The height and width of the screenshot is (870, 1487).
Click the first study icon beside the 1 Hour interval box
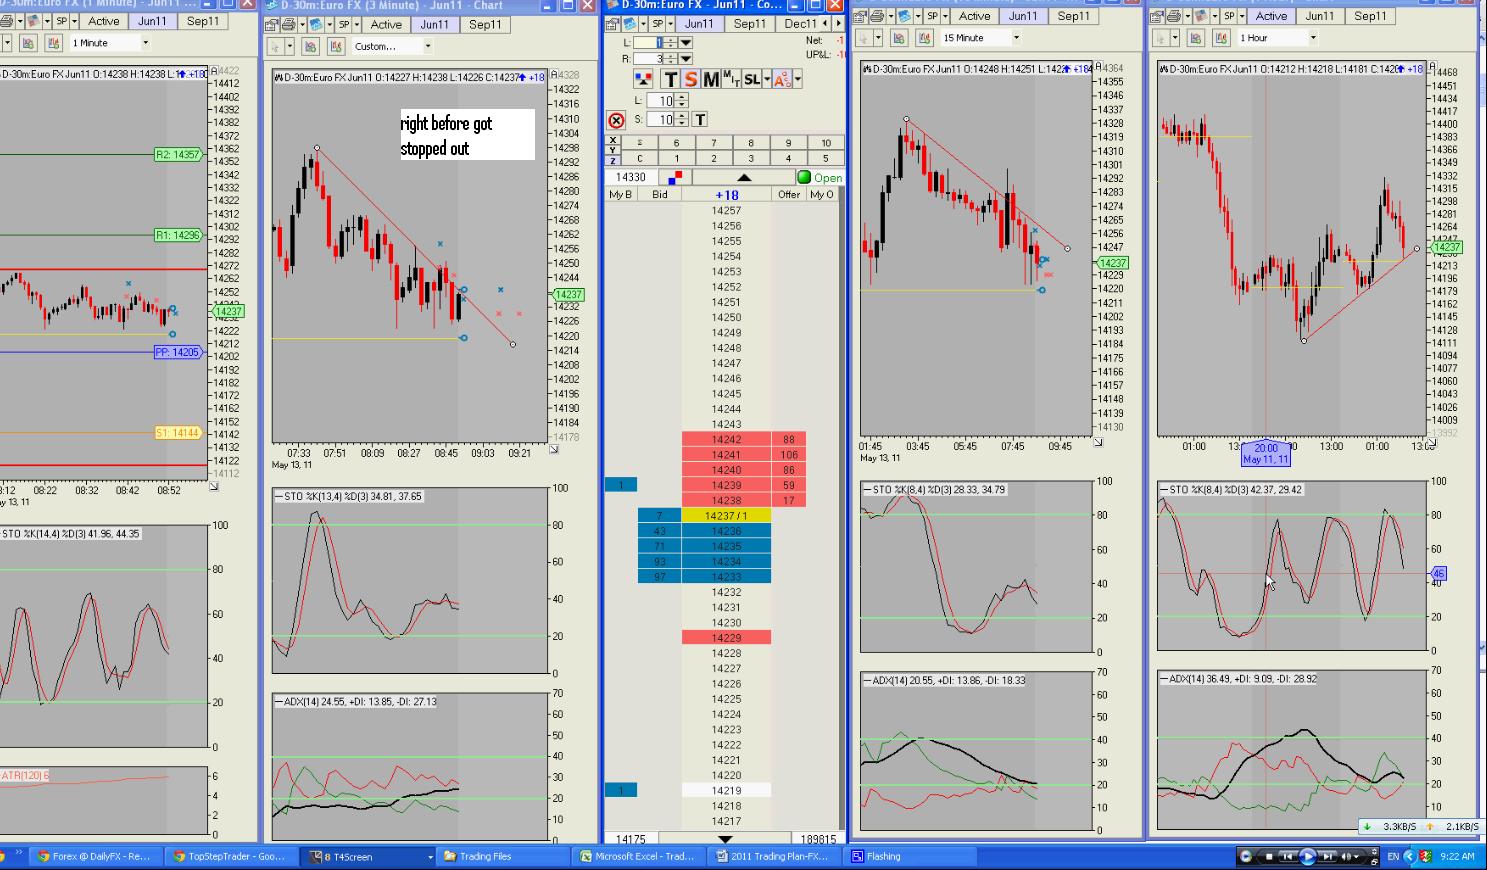click(1196, 38)
